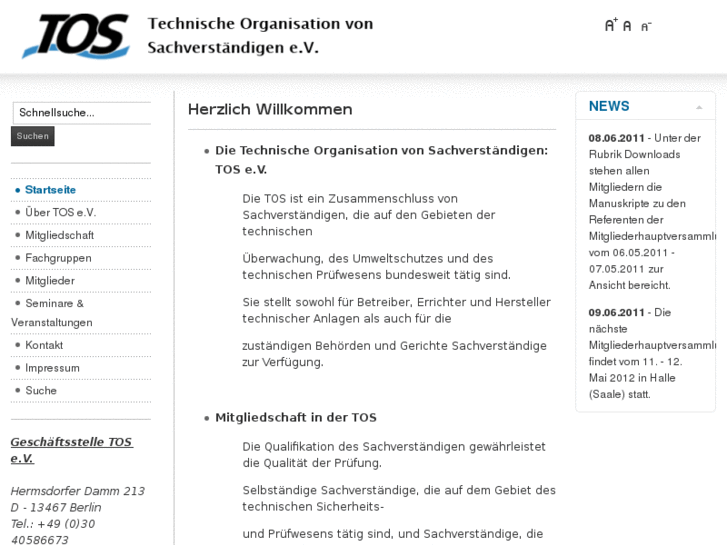The width and height of the screenshot is (727, 545).
Task: Click news date 09.06.2011
Action: [x=617, y=313]
